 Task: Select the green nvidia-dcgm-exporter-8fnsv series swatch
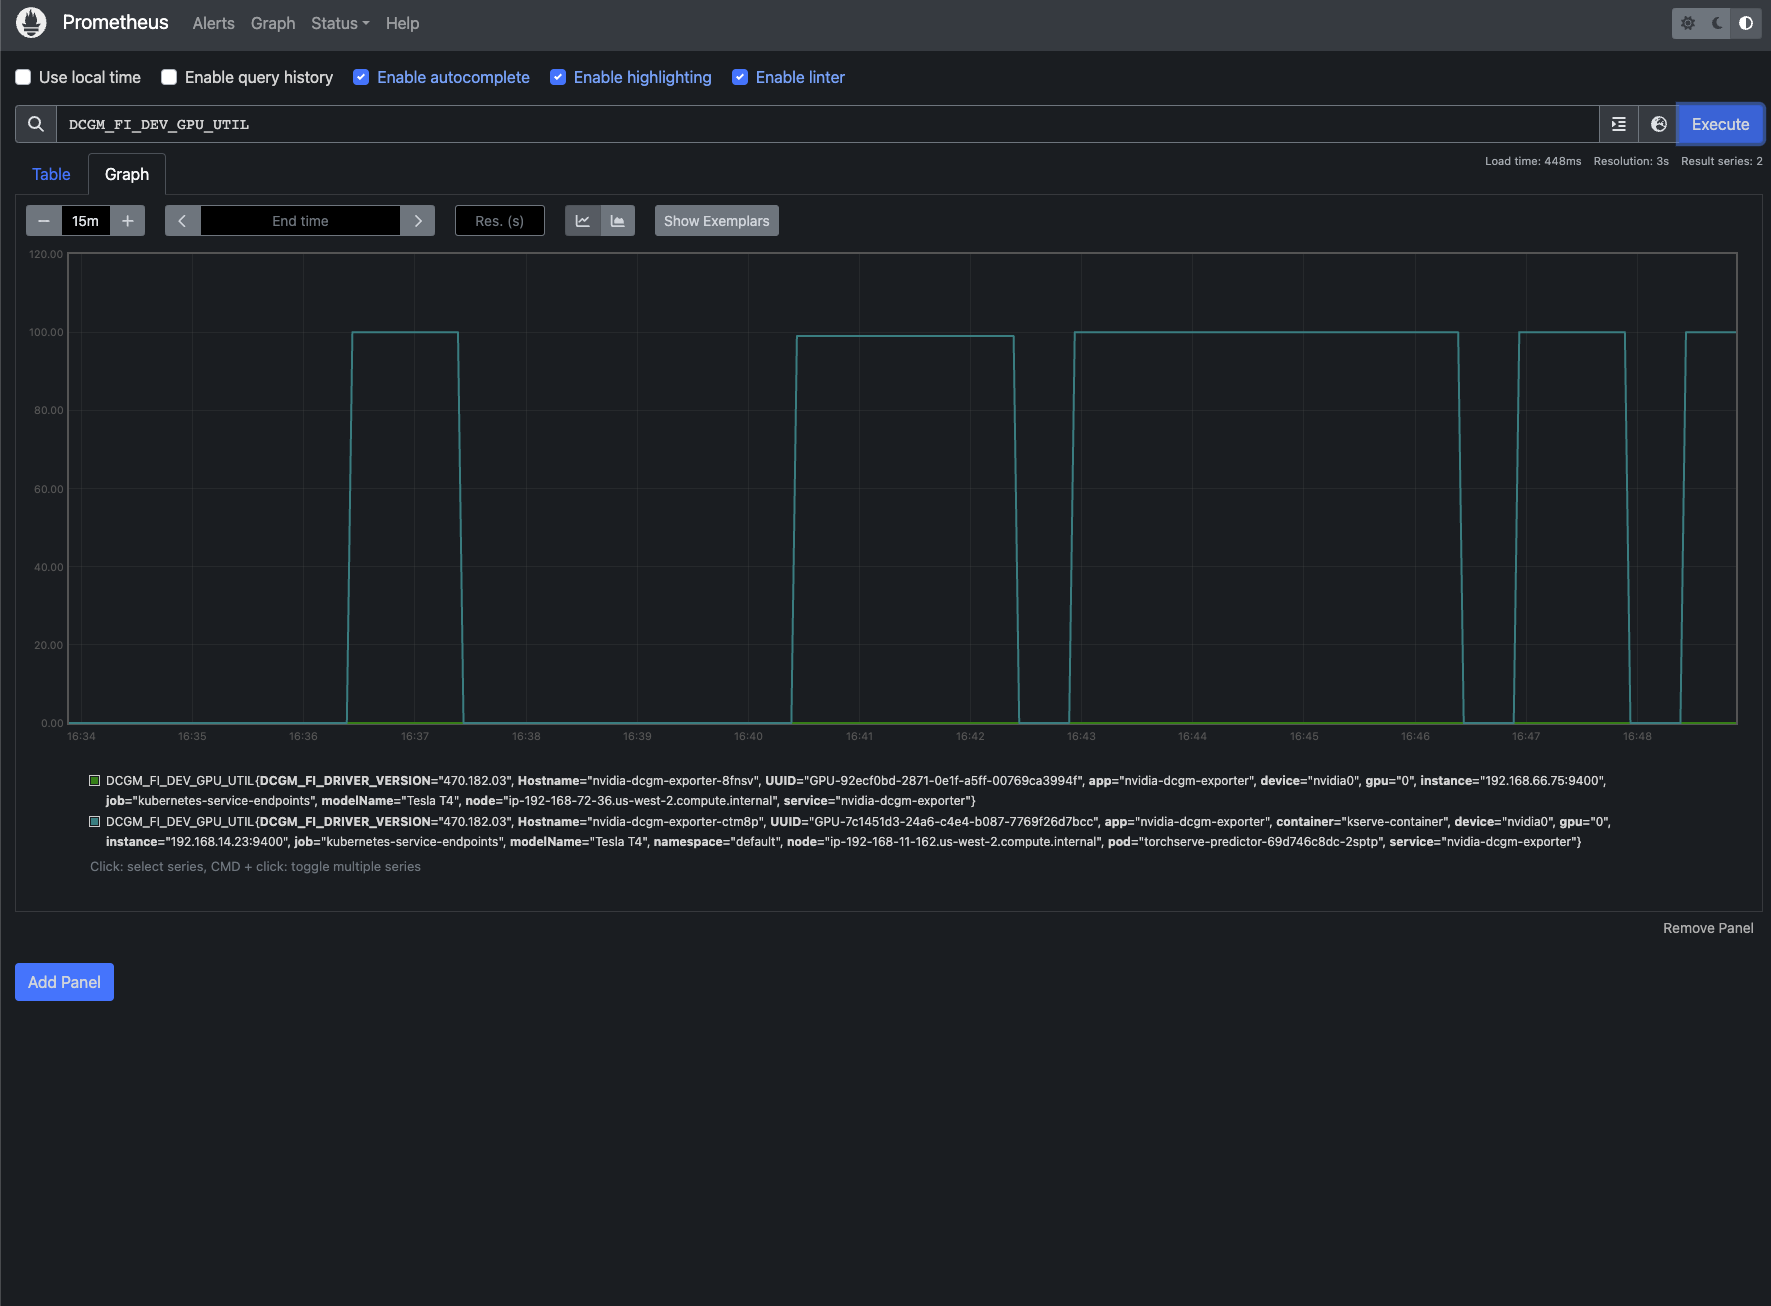[95, 781]
